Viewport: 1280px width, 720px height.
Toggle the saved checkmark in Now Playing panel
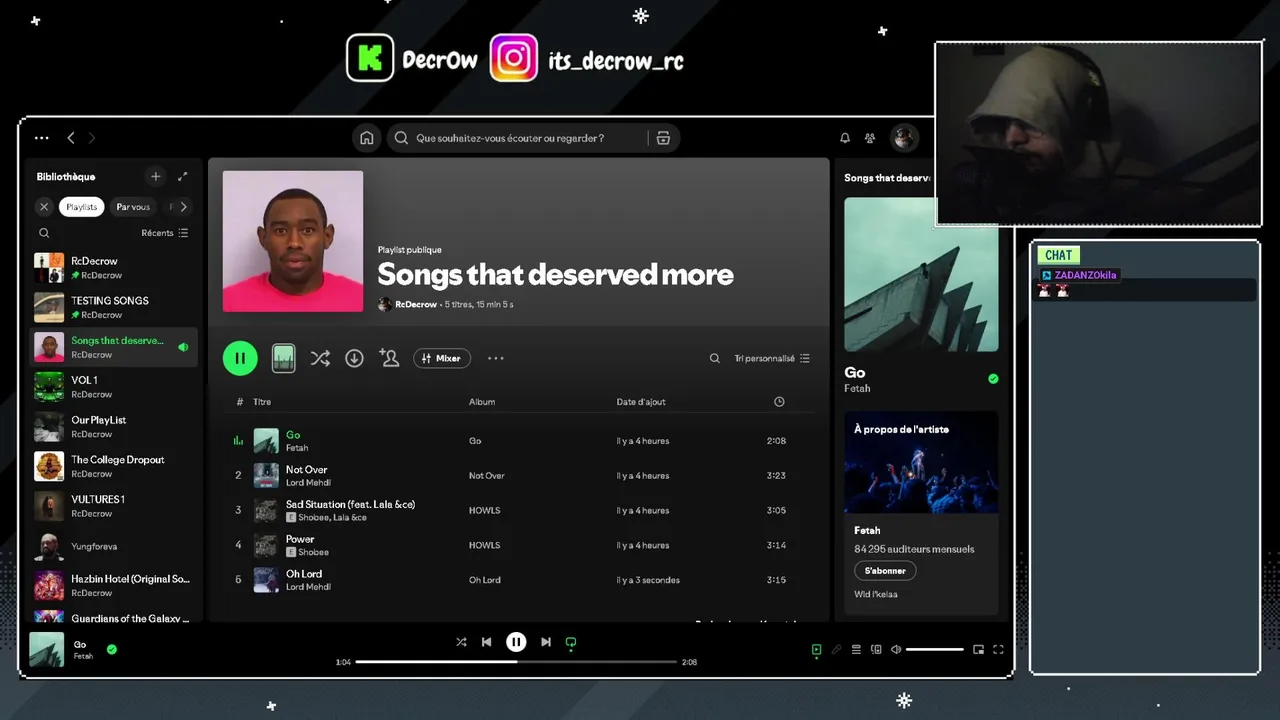point(993,379)
